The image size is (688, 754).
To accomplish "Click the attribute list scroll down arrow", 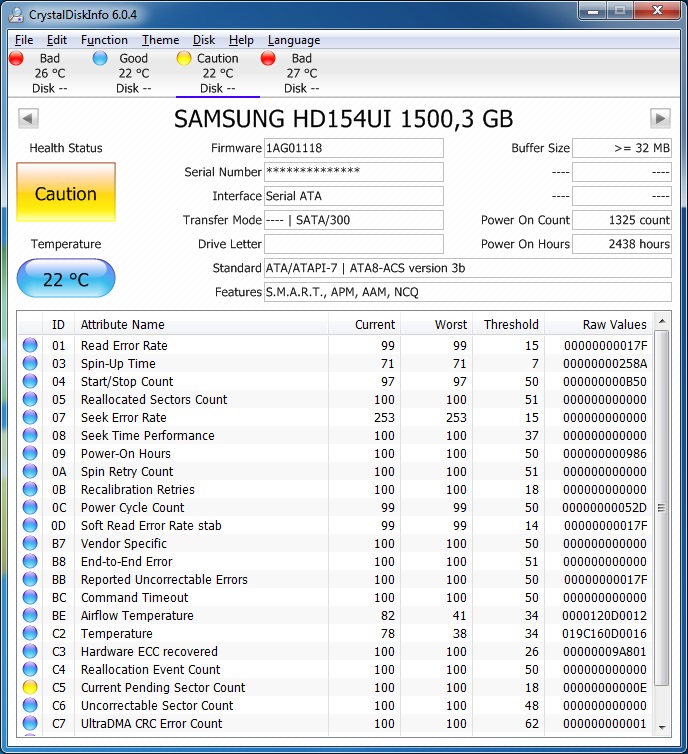I will point(662,728).
